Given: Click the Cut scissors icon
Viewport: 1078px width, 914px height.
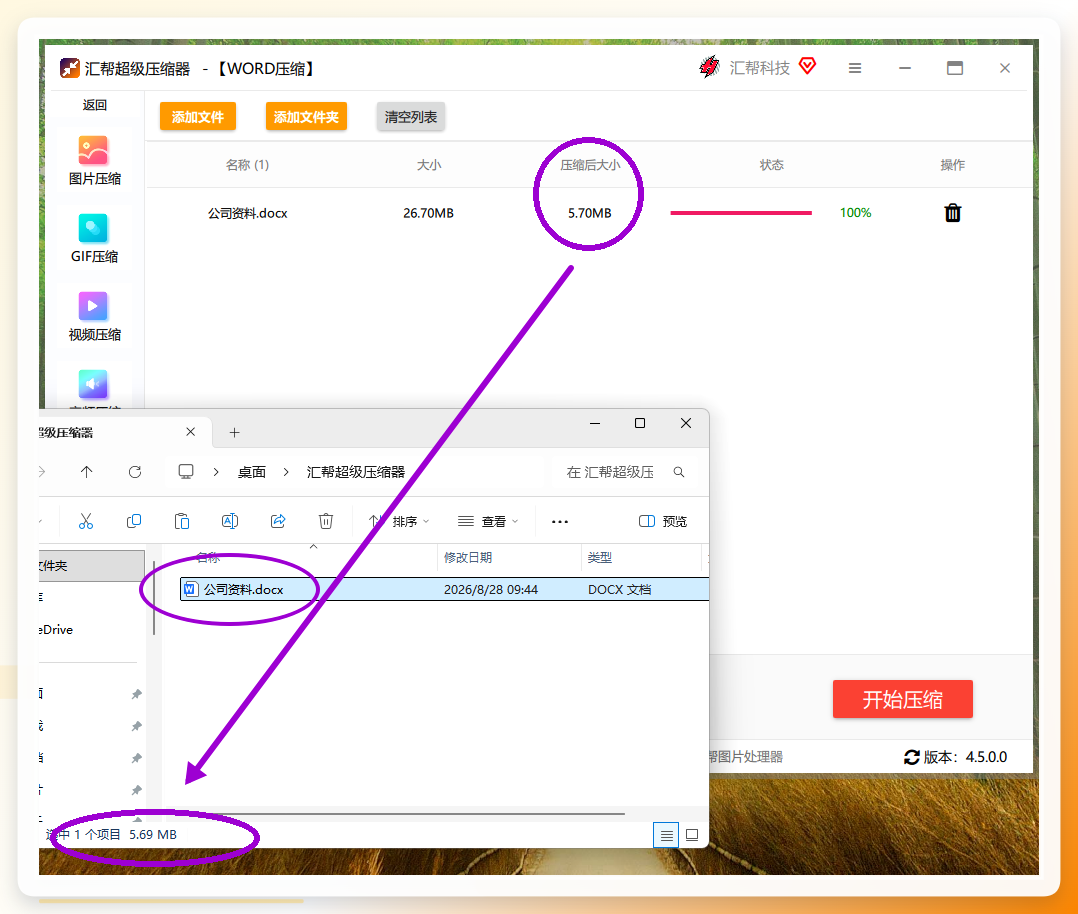Looking at the screenshot, I should [85, 521].
